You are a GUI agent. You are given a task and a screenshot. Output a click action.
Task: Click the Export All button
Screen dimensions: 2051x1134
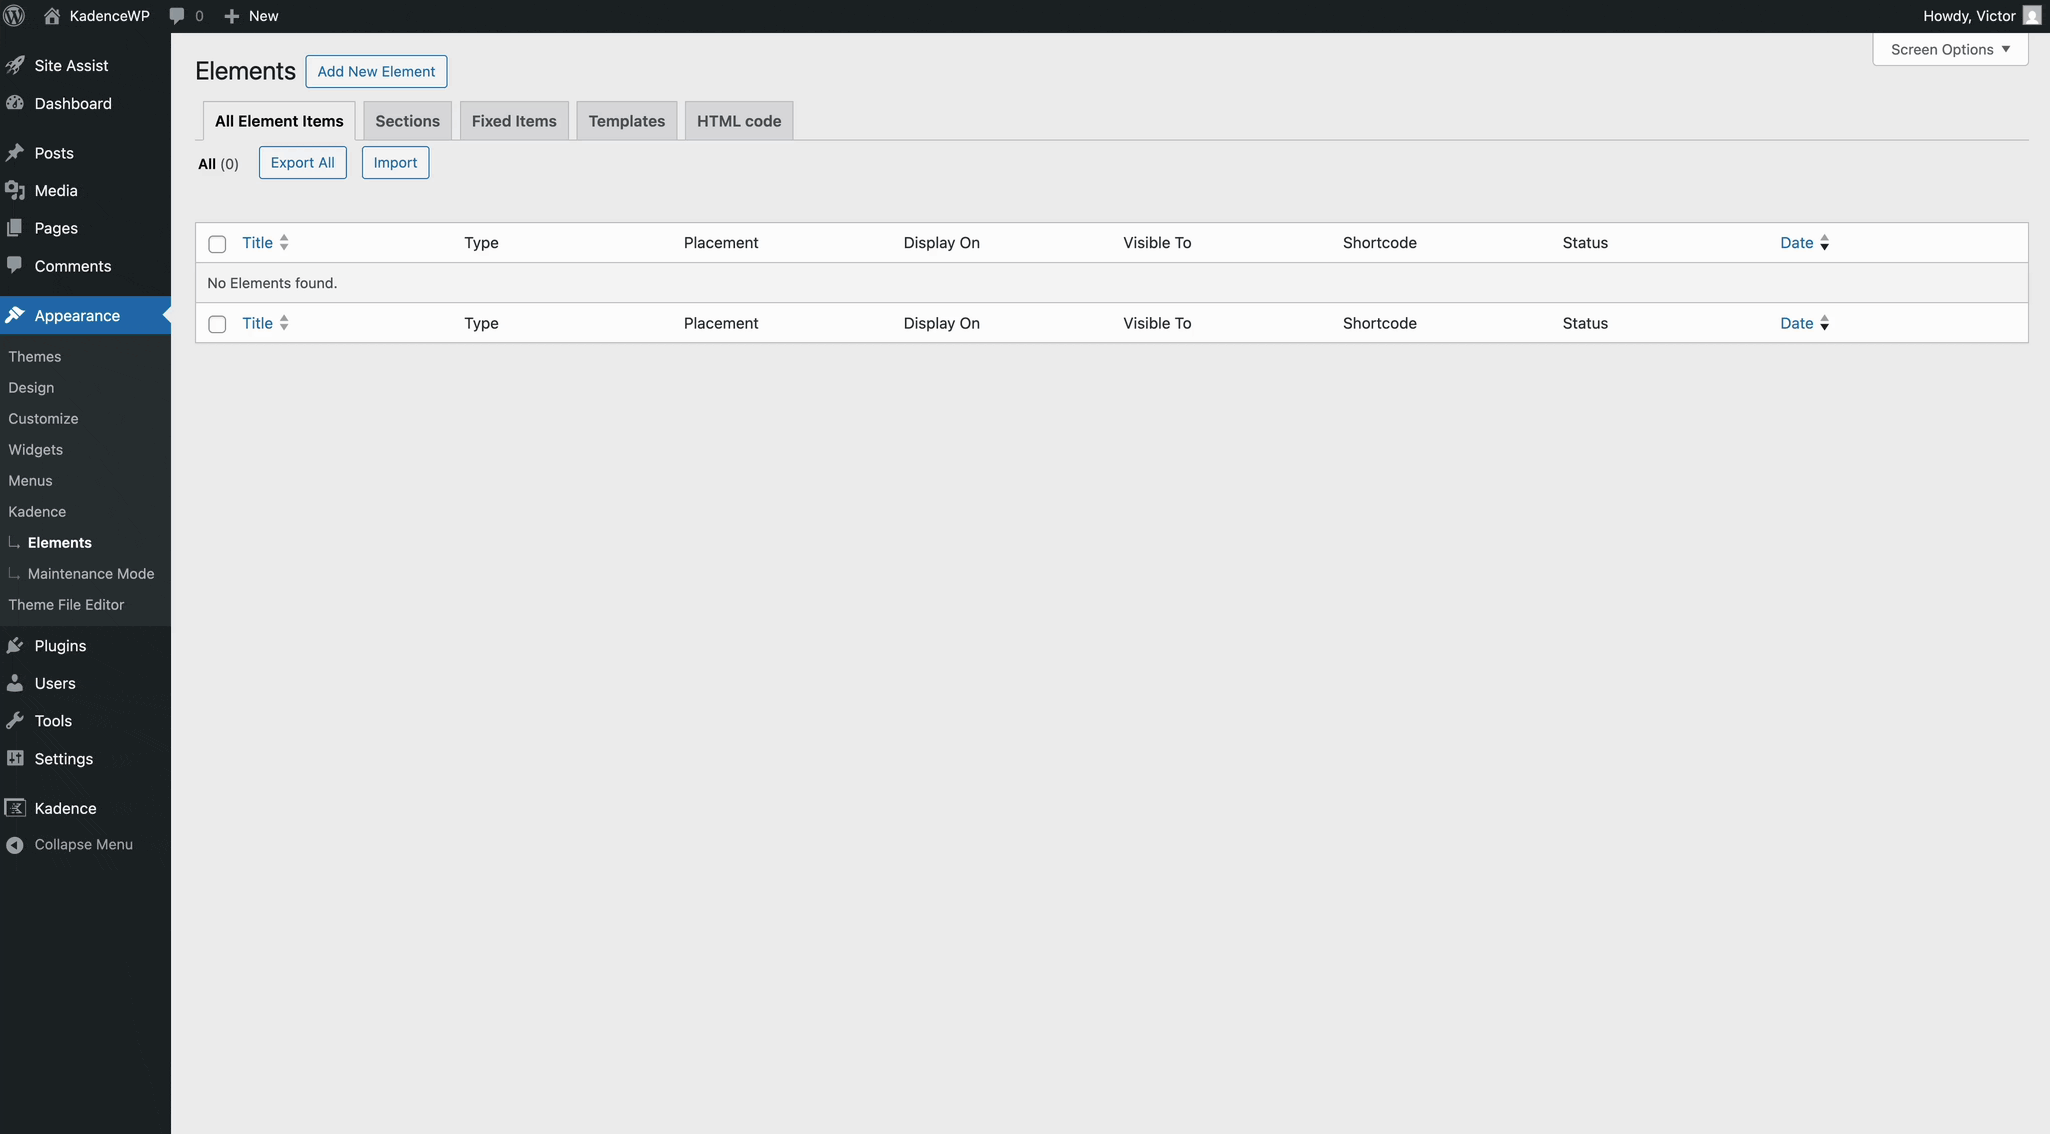302,162
